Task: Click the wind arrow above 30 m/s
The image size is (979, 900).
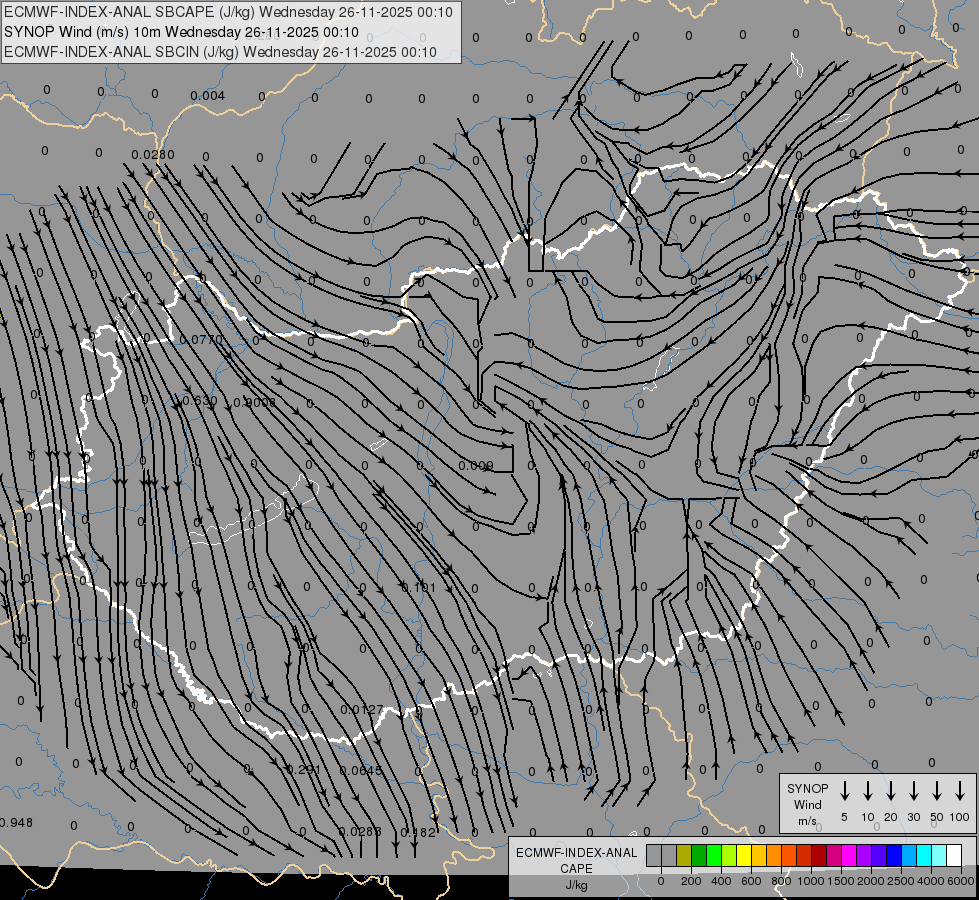Action: coord(913,791)
